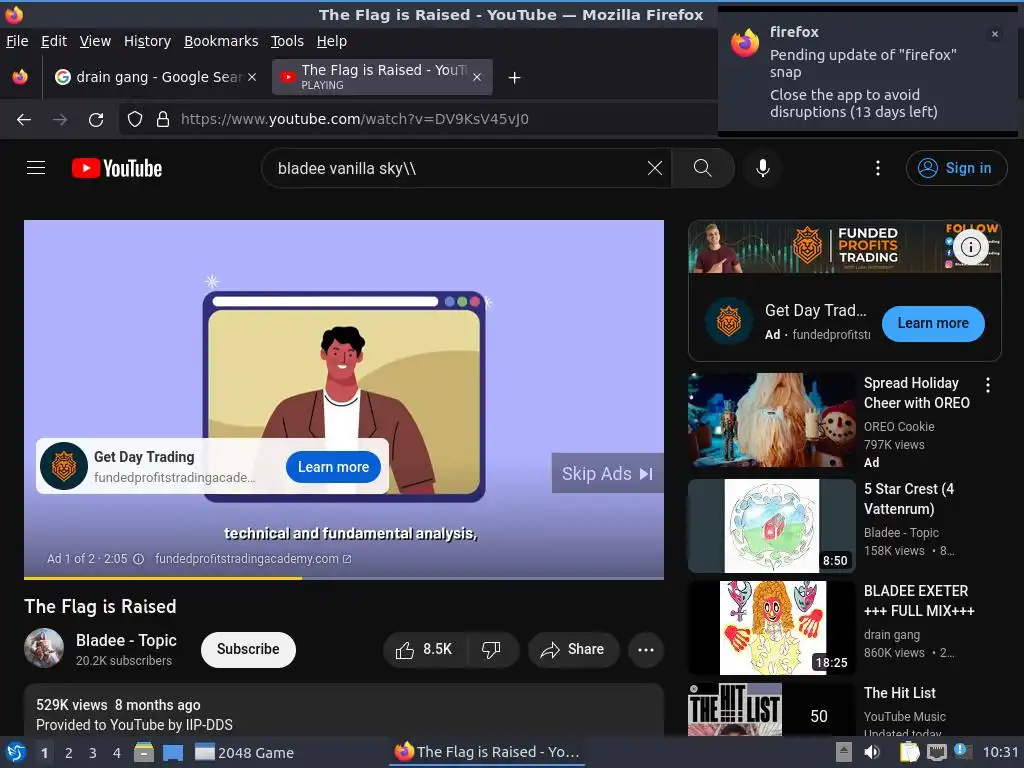Click the yellow ad progress bar

pyautogui.click(x=163, y=578)
